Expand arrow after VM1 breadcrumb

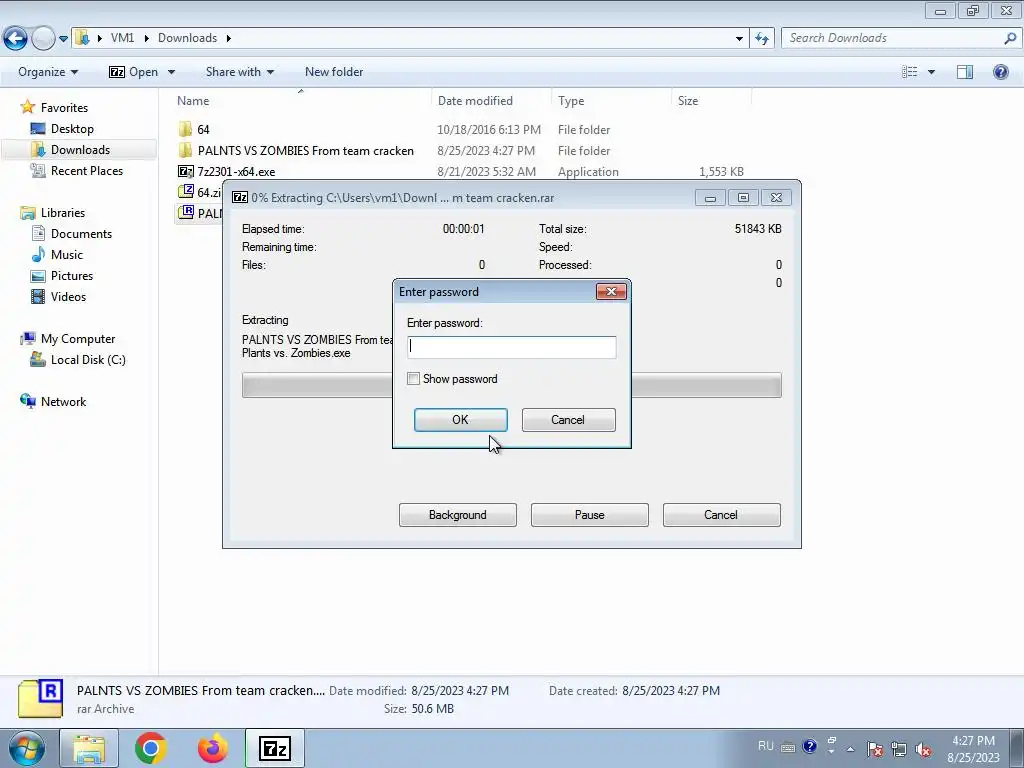click(x=146, y=38)
